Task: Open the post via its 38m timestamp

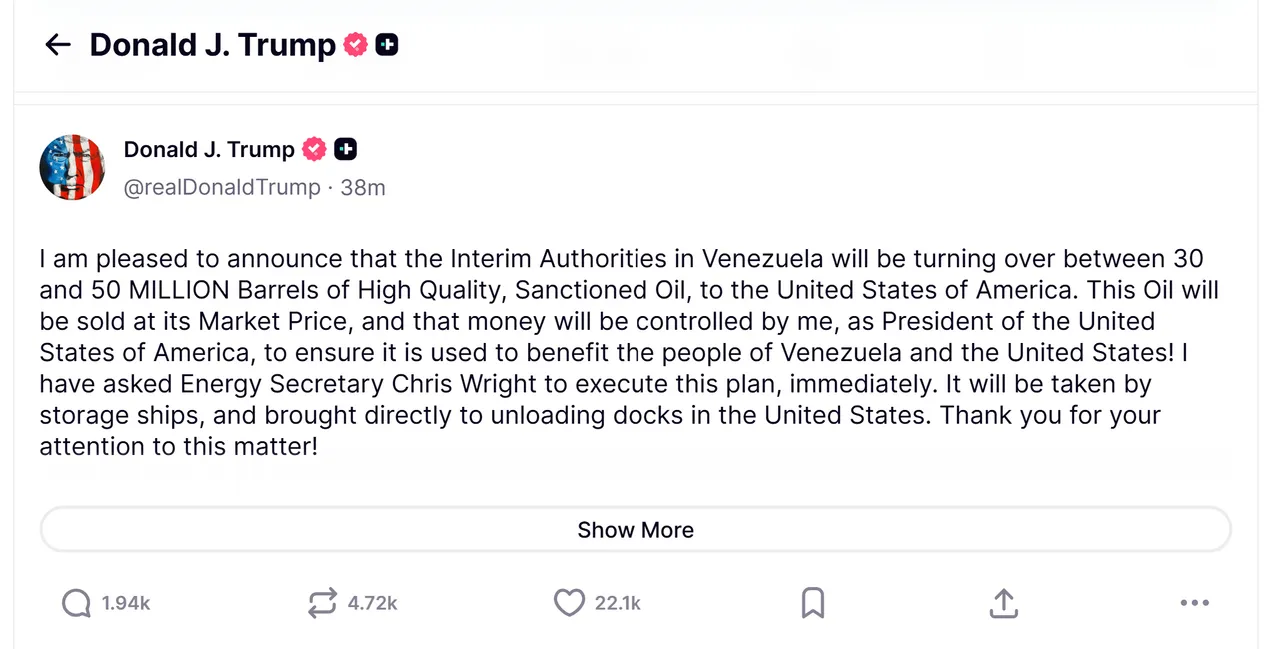Action: (363, 187)
